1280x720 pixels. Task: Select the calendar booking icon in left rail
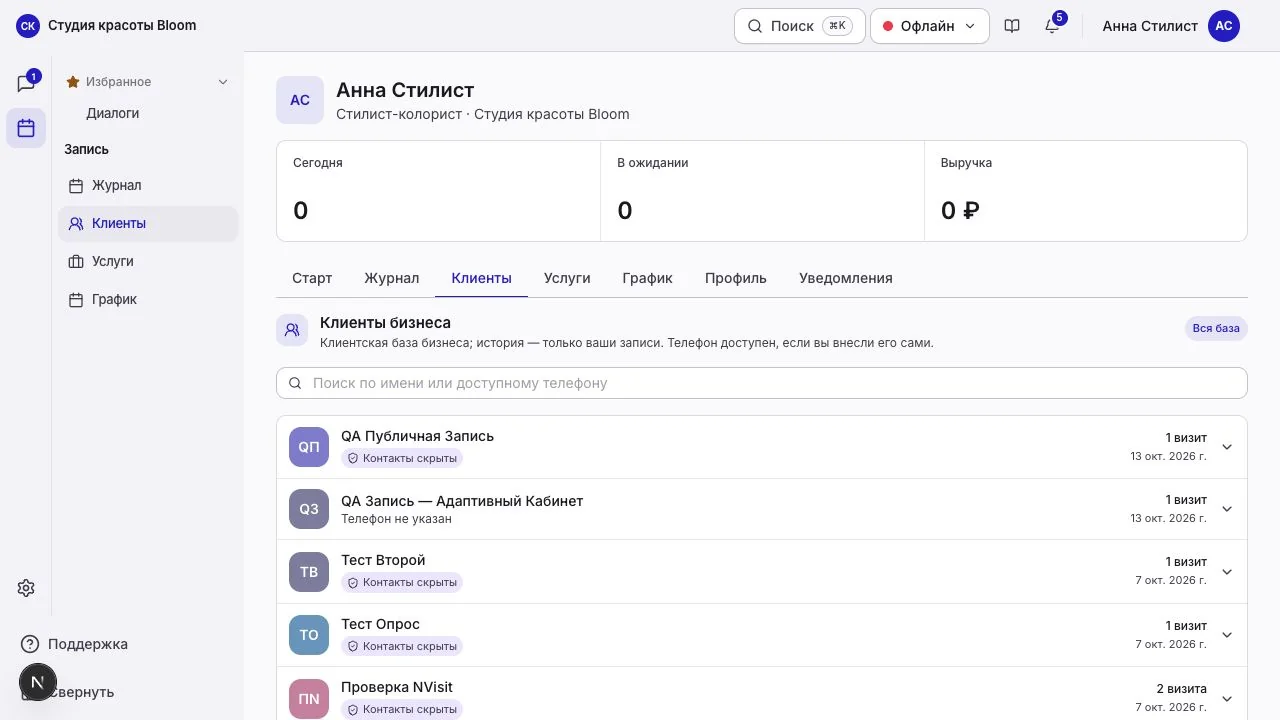click(x=26, y=128)
